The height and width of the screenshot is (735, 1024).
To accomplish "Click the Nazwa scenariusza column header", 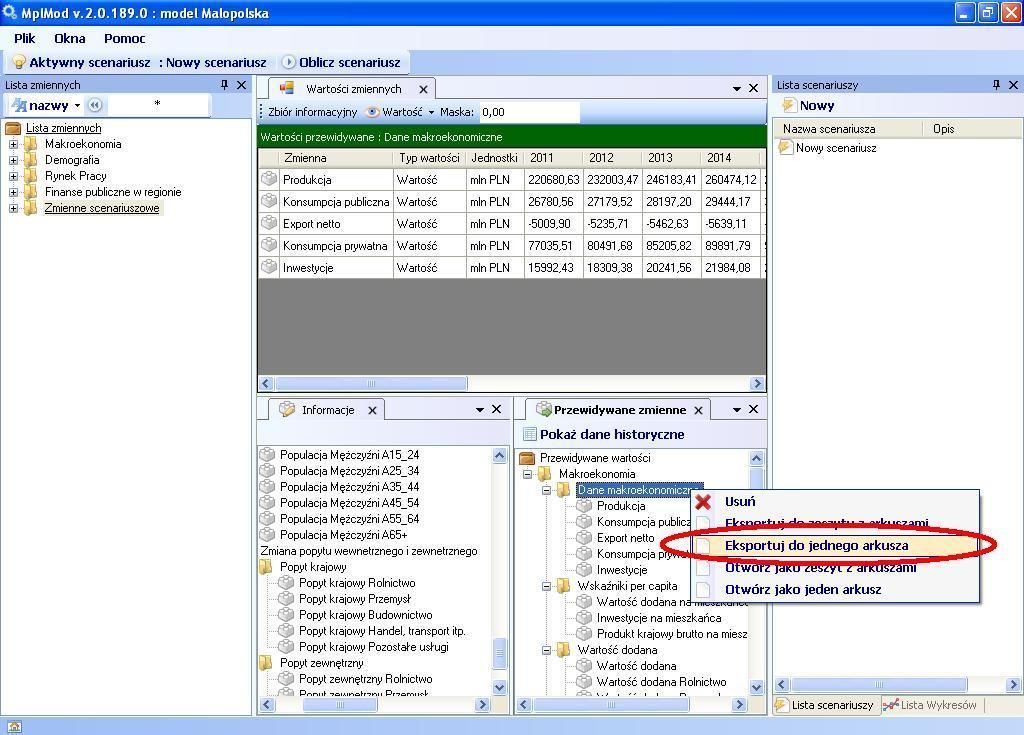I will pyautogui.click(x=848, y=129).
